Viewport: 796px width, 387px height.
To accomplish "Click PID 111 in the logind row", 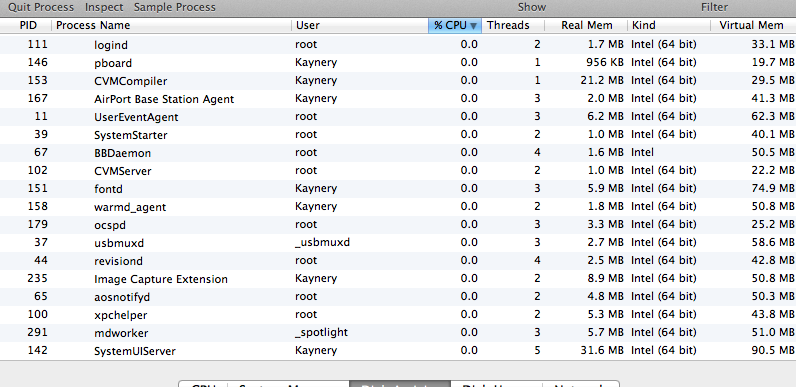I will 38,44.
